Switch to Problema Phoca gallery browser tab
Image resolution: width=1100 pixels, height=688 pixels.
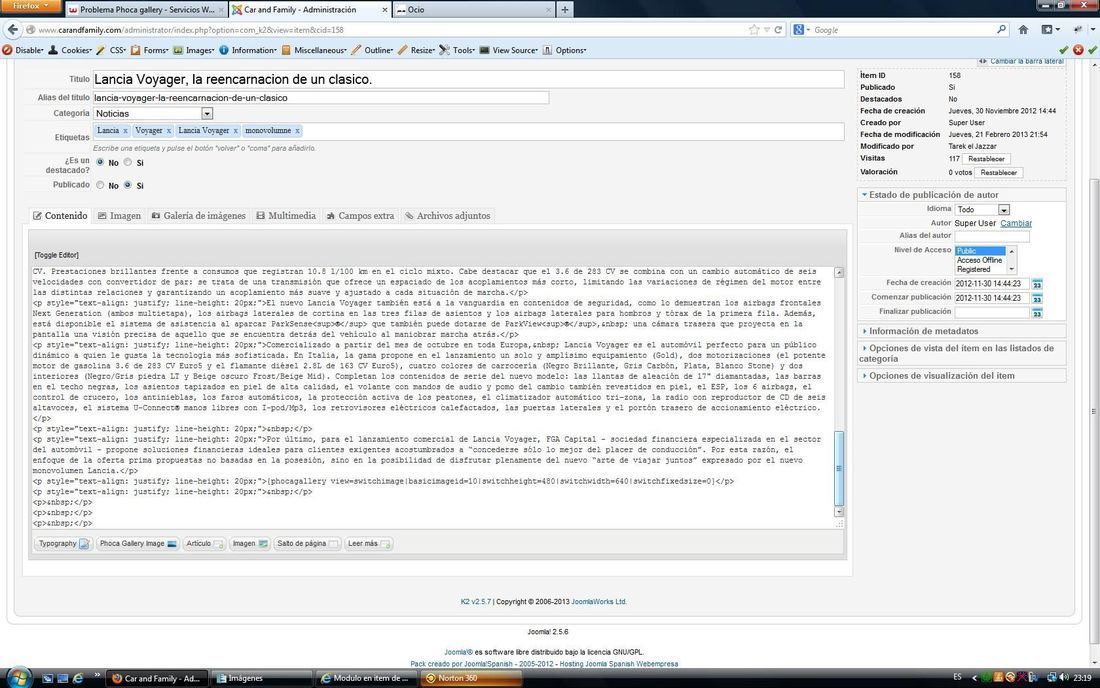point(146,10)
